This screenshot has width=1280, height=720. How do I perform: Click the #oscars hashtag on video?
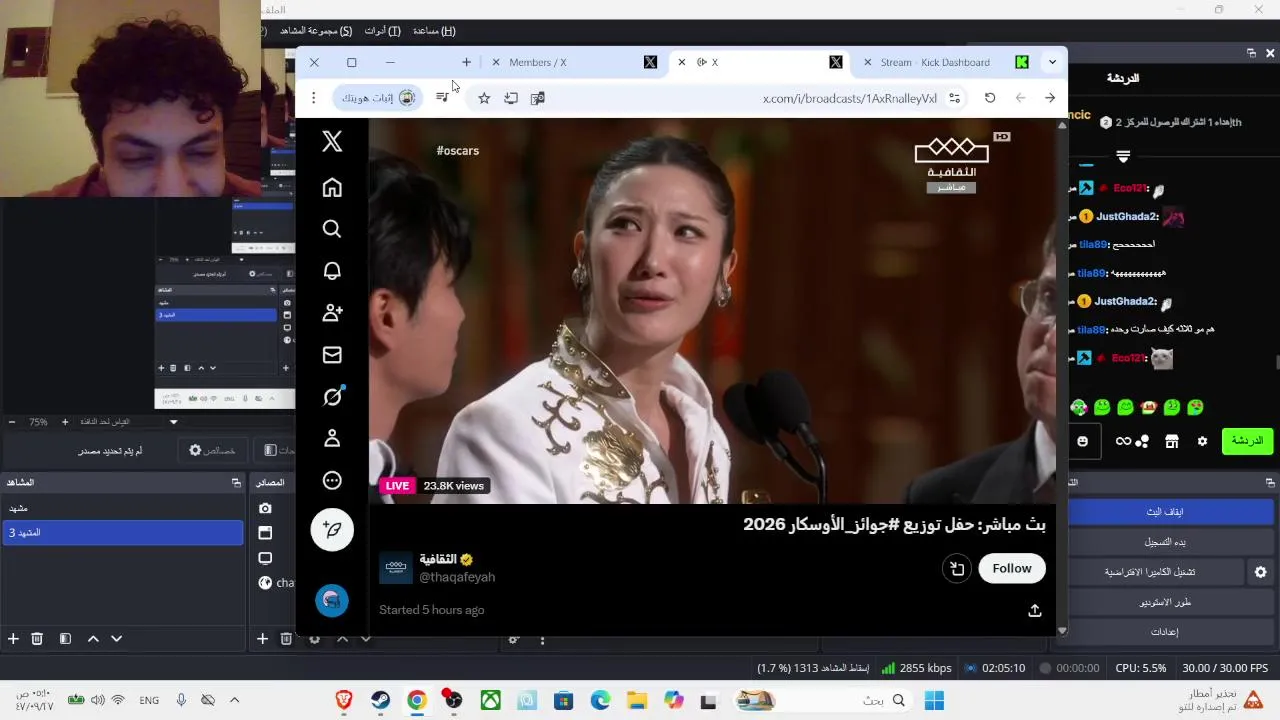click(x=458, y=151)
